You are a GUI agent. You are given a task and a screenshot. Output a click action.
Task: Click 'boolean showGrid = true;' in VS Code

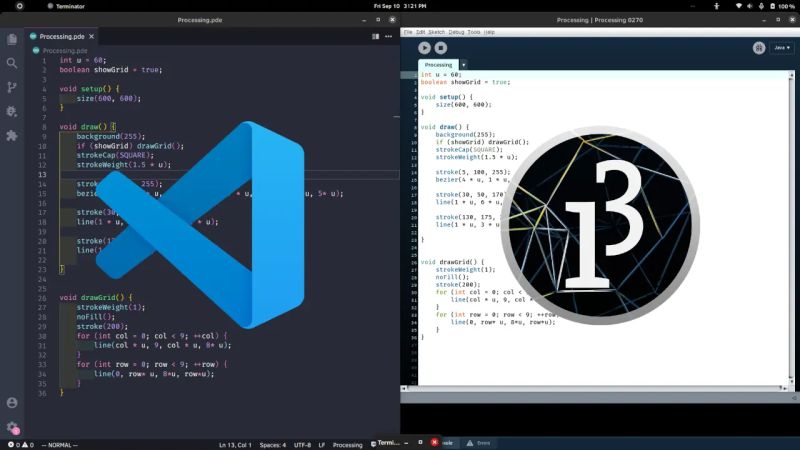click(111, 70)
